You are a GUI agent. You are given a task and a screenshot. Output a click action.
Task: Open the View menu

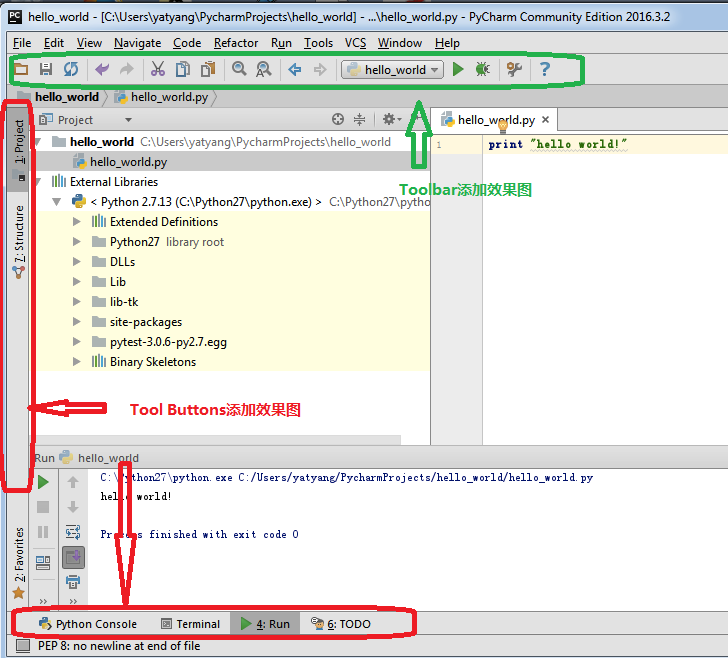pyautogui.click(x=89, y=43)
